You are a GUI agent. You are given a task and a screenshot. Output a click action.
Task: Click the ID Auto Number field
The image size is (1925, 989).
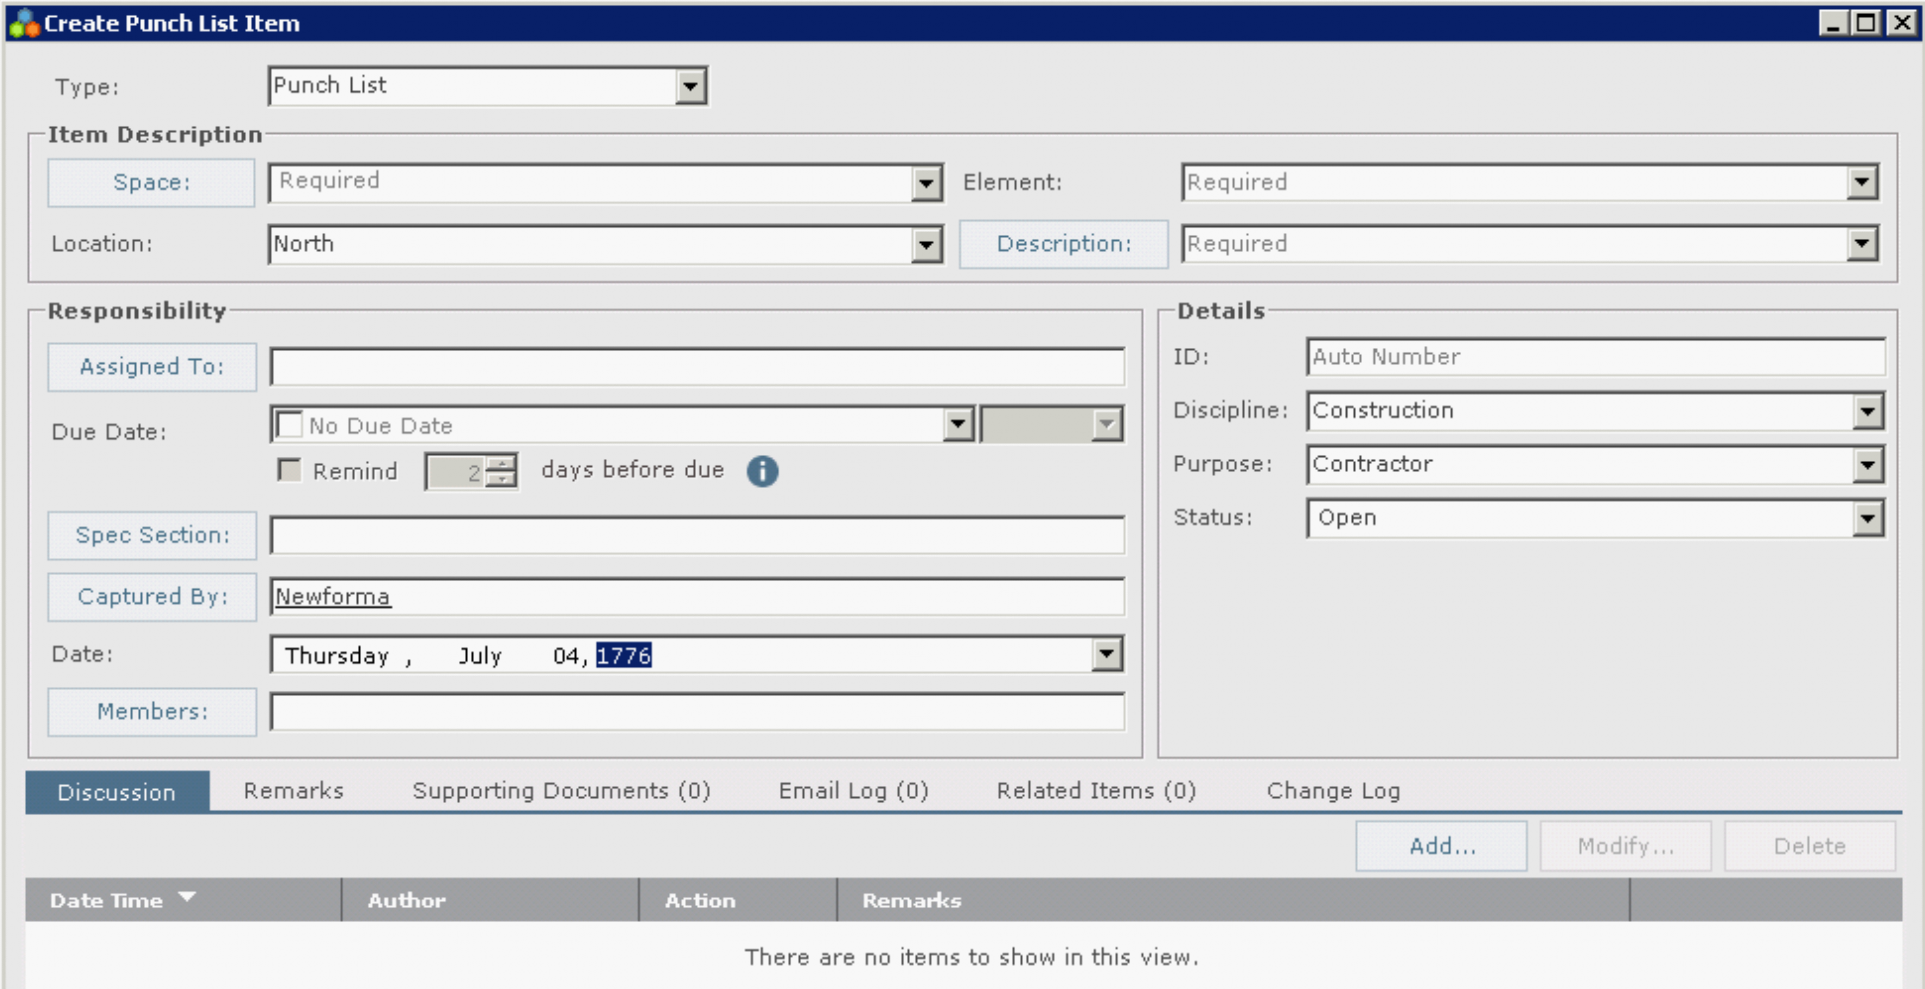(1596, 357)
